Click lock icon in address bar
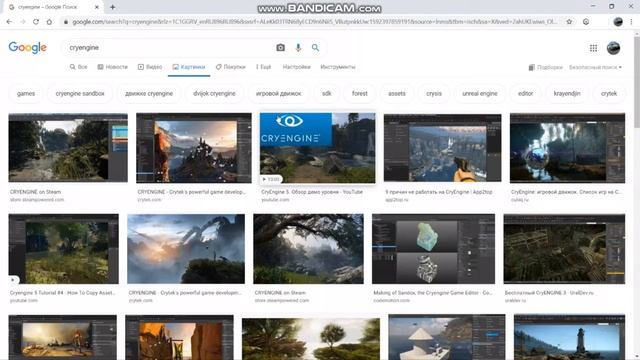The width and height of the screenshot is (640, 360). coord(66,22)
